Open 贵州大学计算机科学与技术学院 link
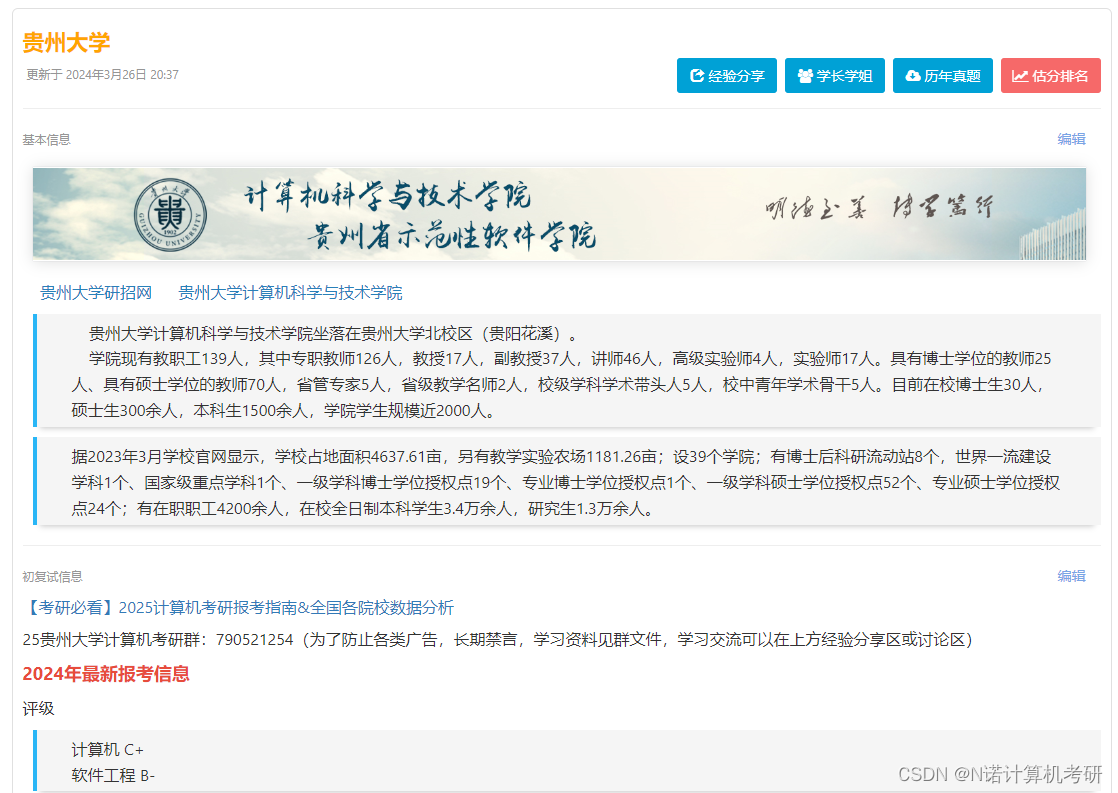This screenshot has height=793, width=1118. pyautogui.click(x=290, y=292)
